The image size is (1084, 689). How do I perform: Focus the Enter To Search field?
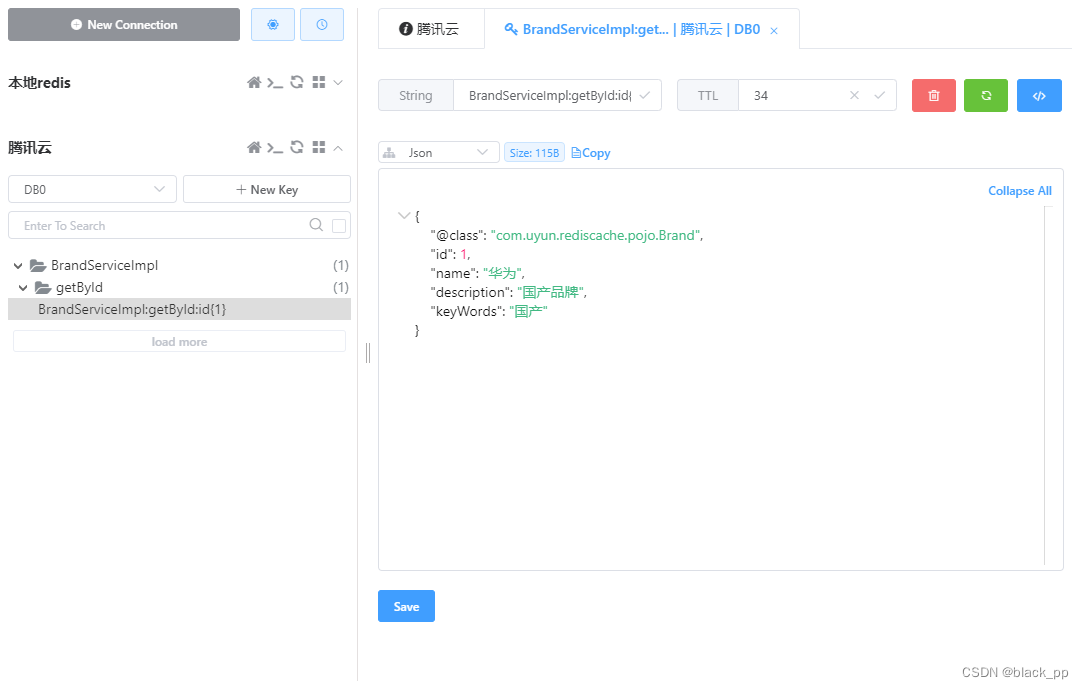coord(162,225)
